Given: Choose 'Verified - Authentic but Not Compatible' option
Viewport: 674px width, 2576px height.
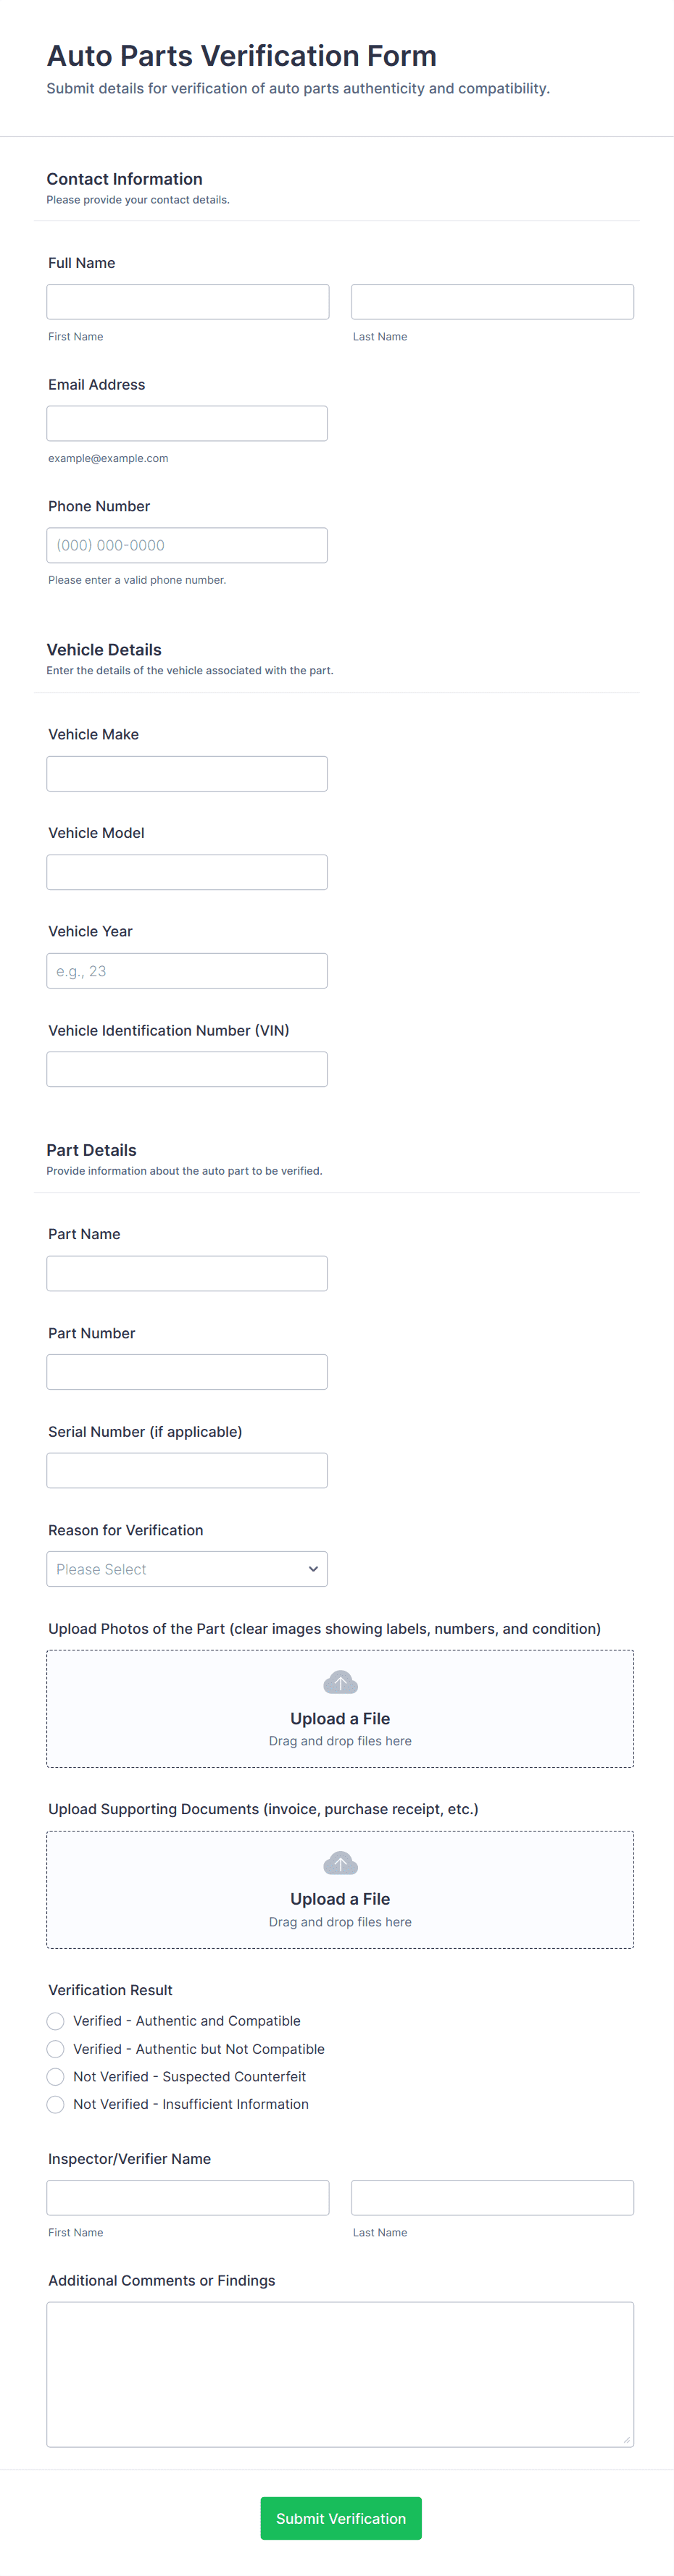Looking at the screenshot, I should 56,2049.
